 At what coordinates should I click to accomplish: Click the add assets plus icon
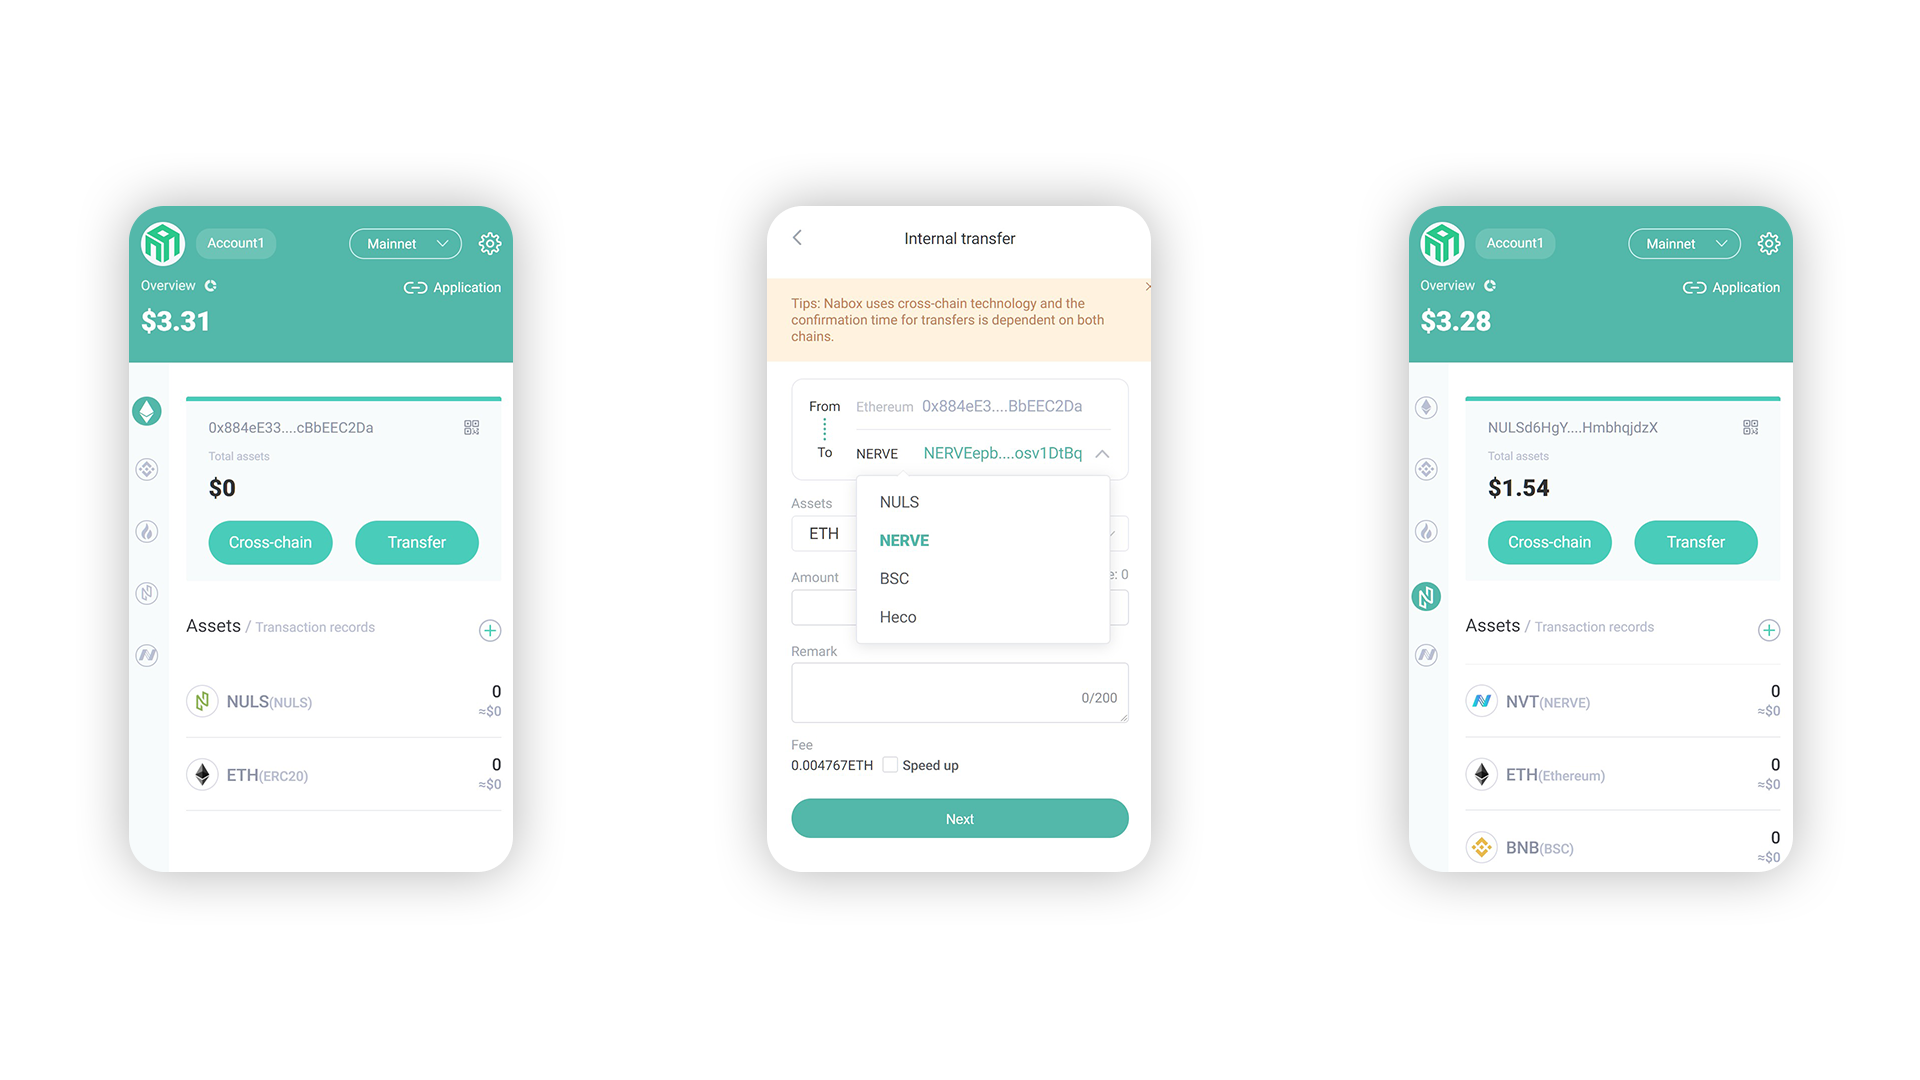click(x=489, y=630)
